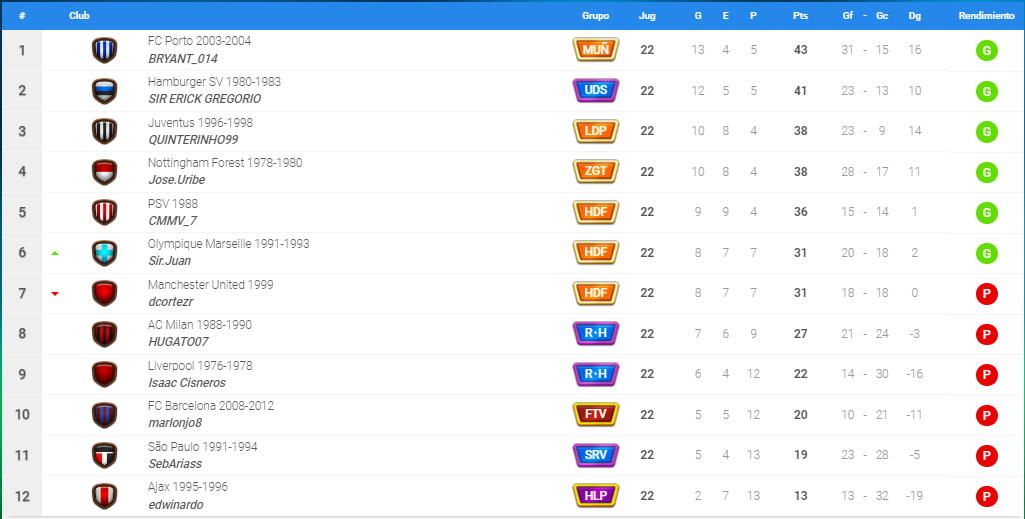Open manager profile SIR ERICK GREGORIO

(x=205, y=99)
